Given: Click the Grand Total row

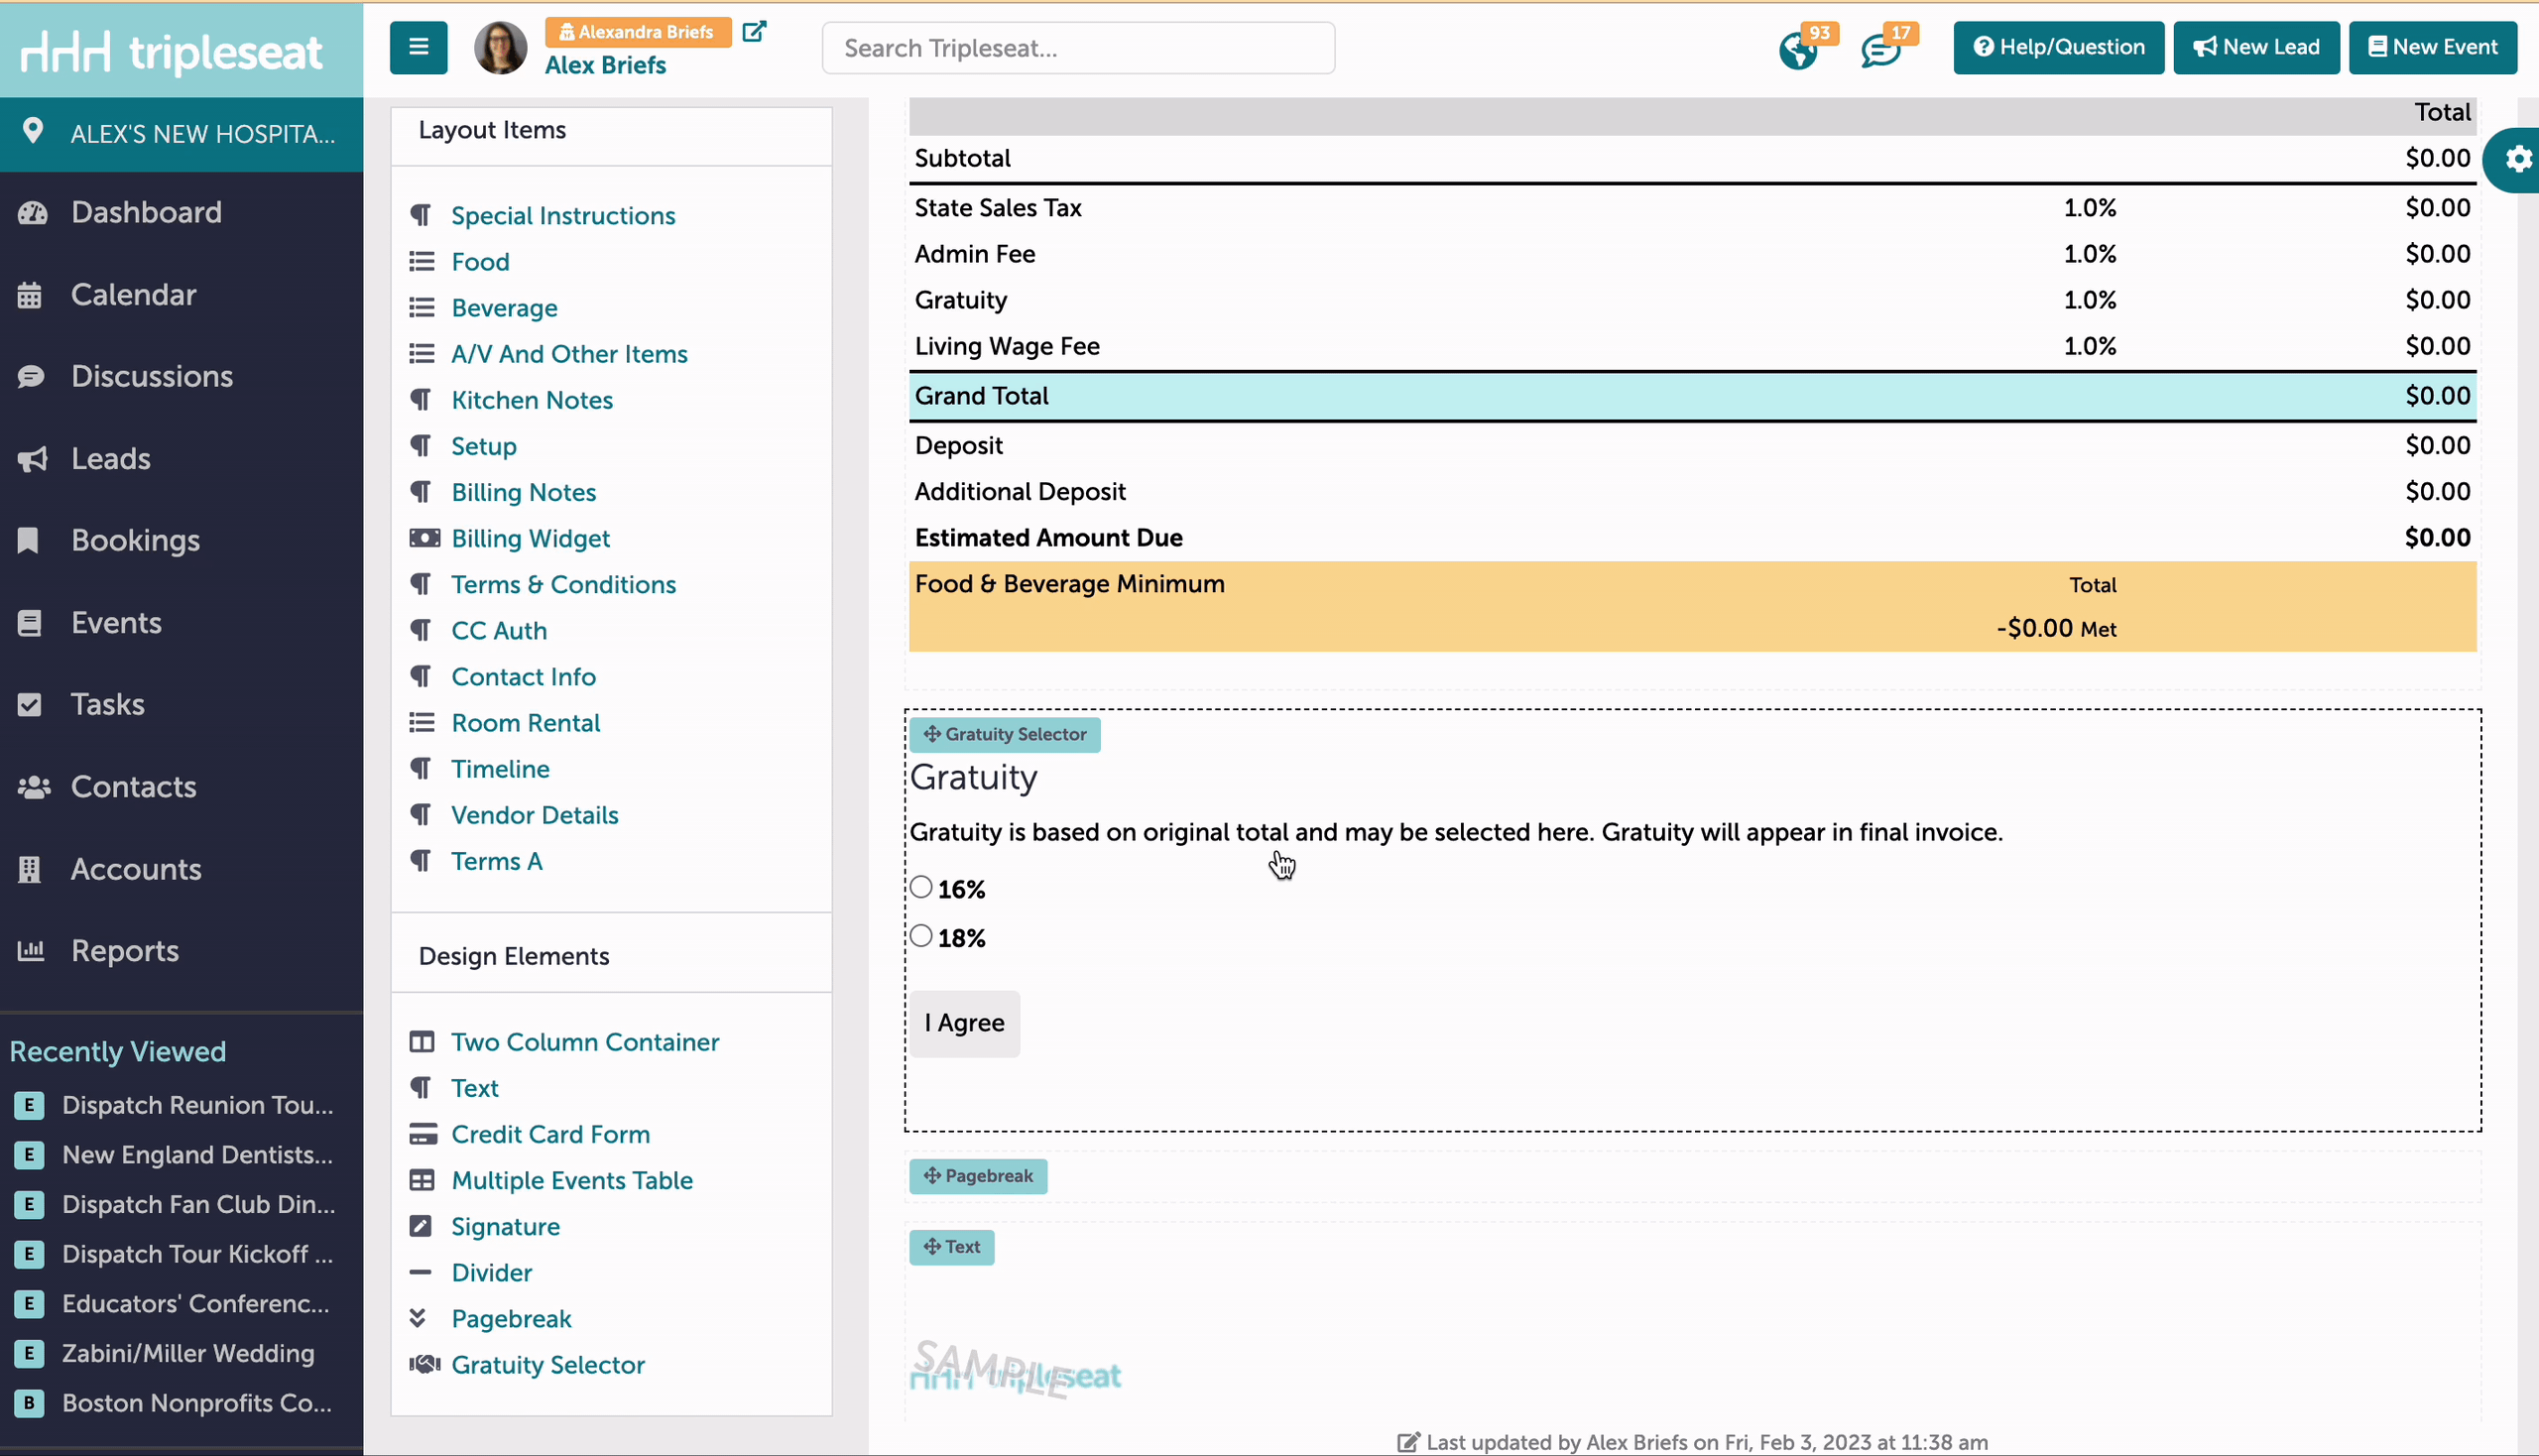Looking at the screenshot, I should [x=1692, y=396].
